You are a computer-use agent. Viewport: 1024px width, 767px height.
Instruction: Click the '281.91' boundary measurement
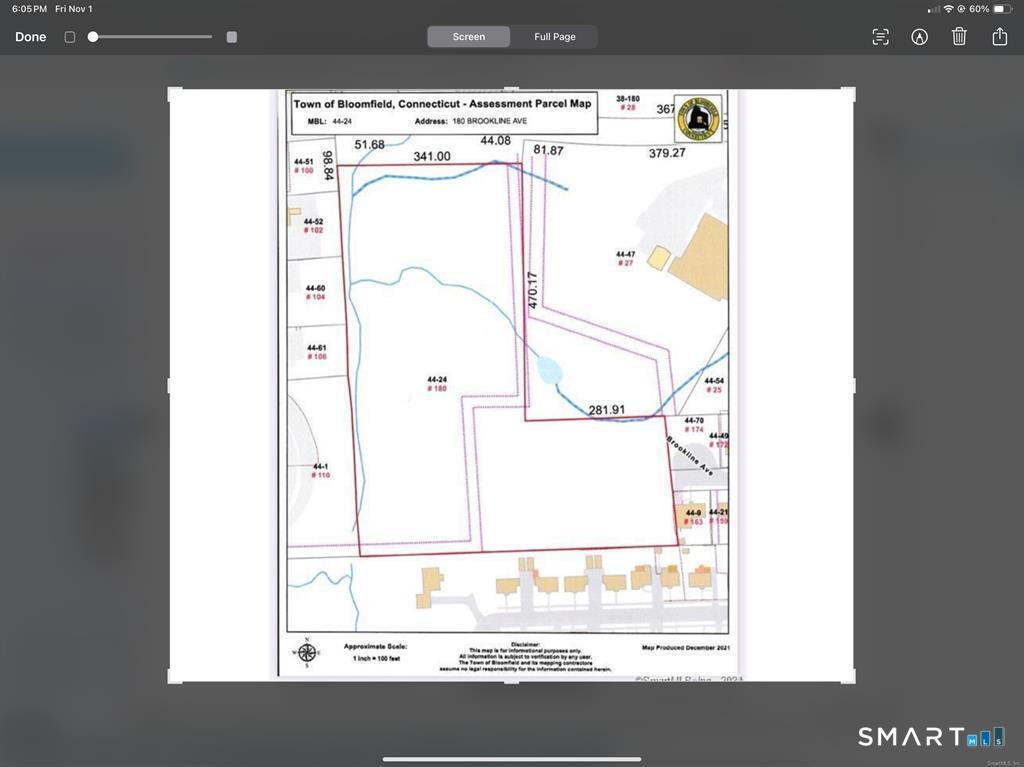[x=607, y=410]
